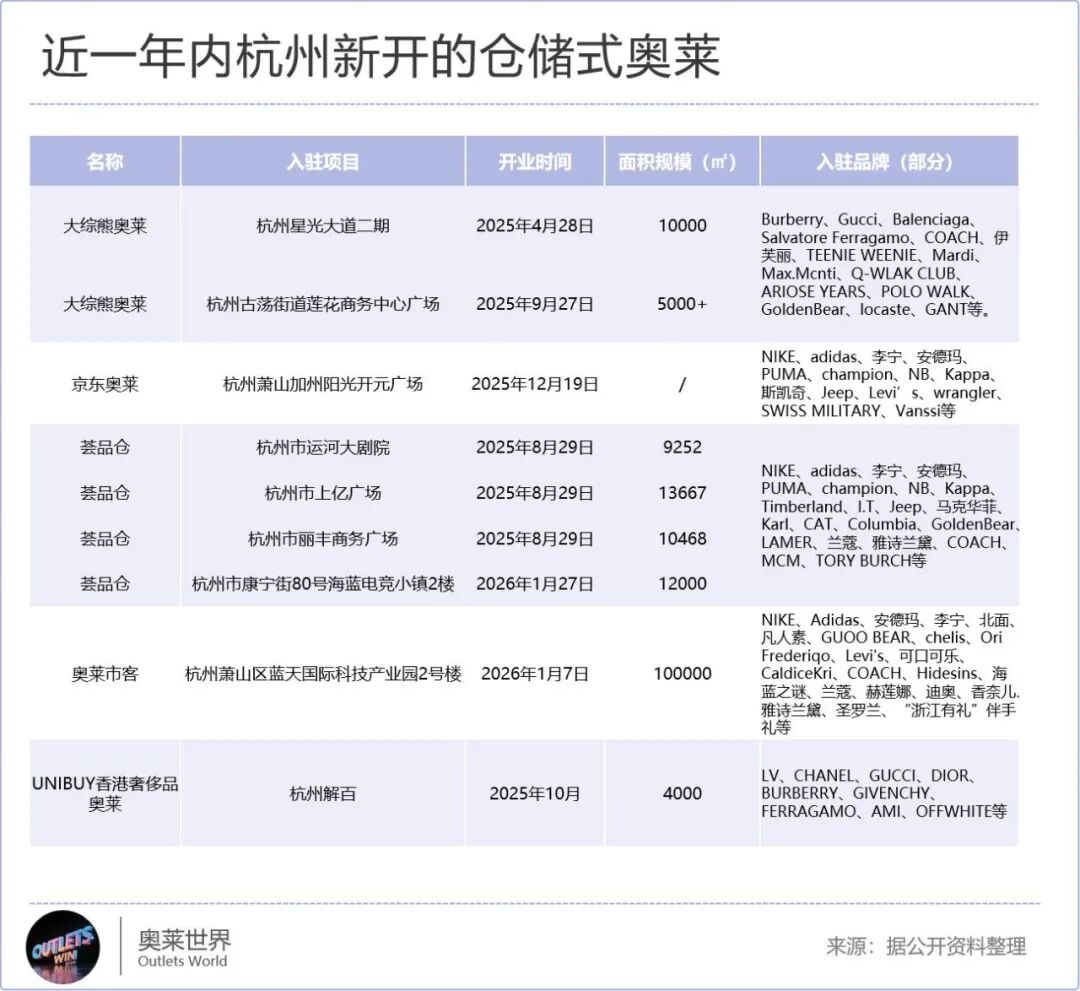Click the area value 13667

tap(682, 492)
